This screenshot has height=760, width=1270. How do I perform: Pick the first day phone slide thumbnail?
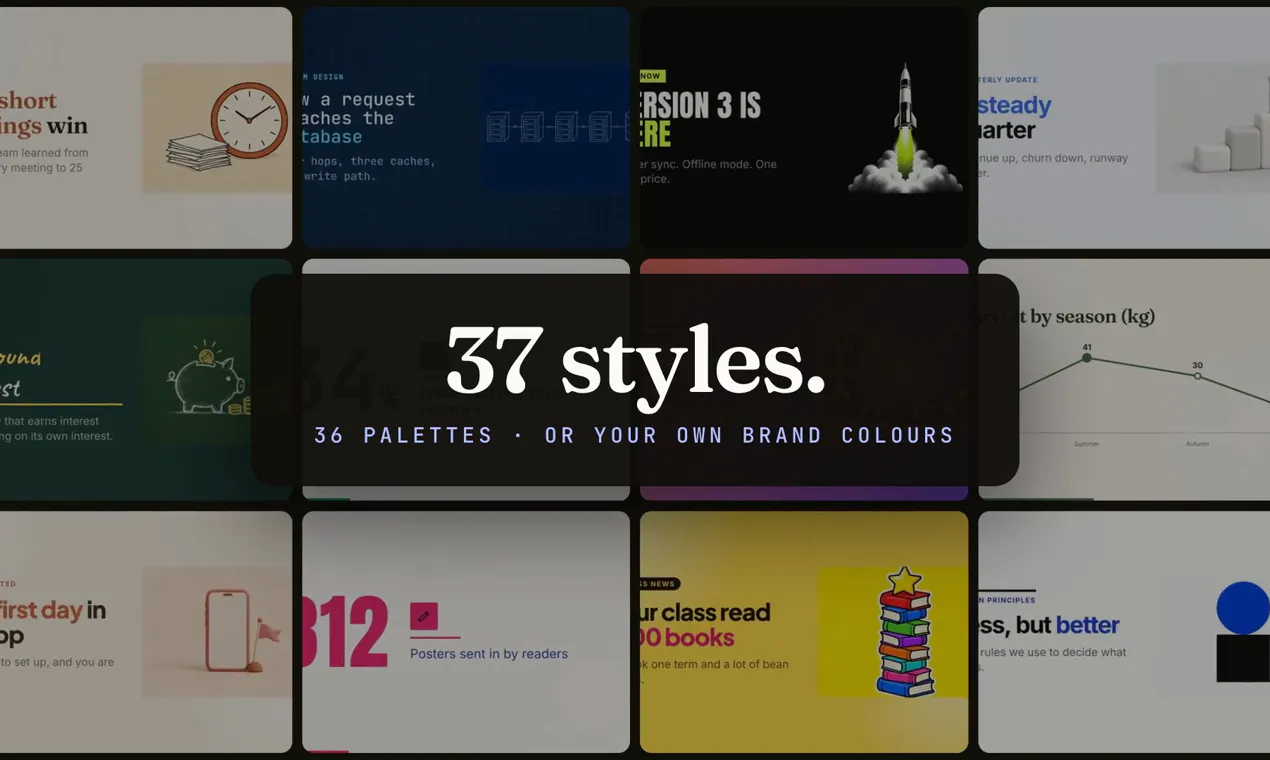(x=146, y=632)
